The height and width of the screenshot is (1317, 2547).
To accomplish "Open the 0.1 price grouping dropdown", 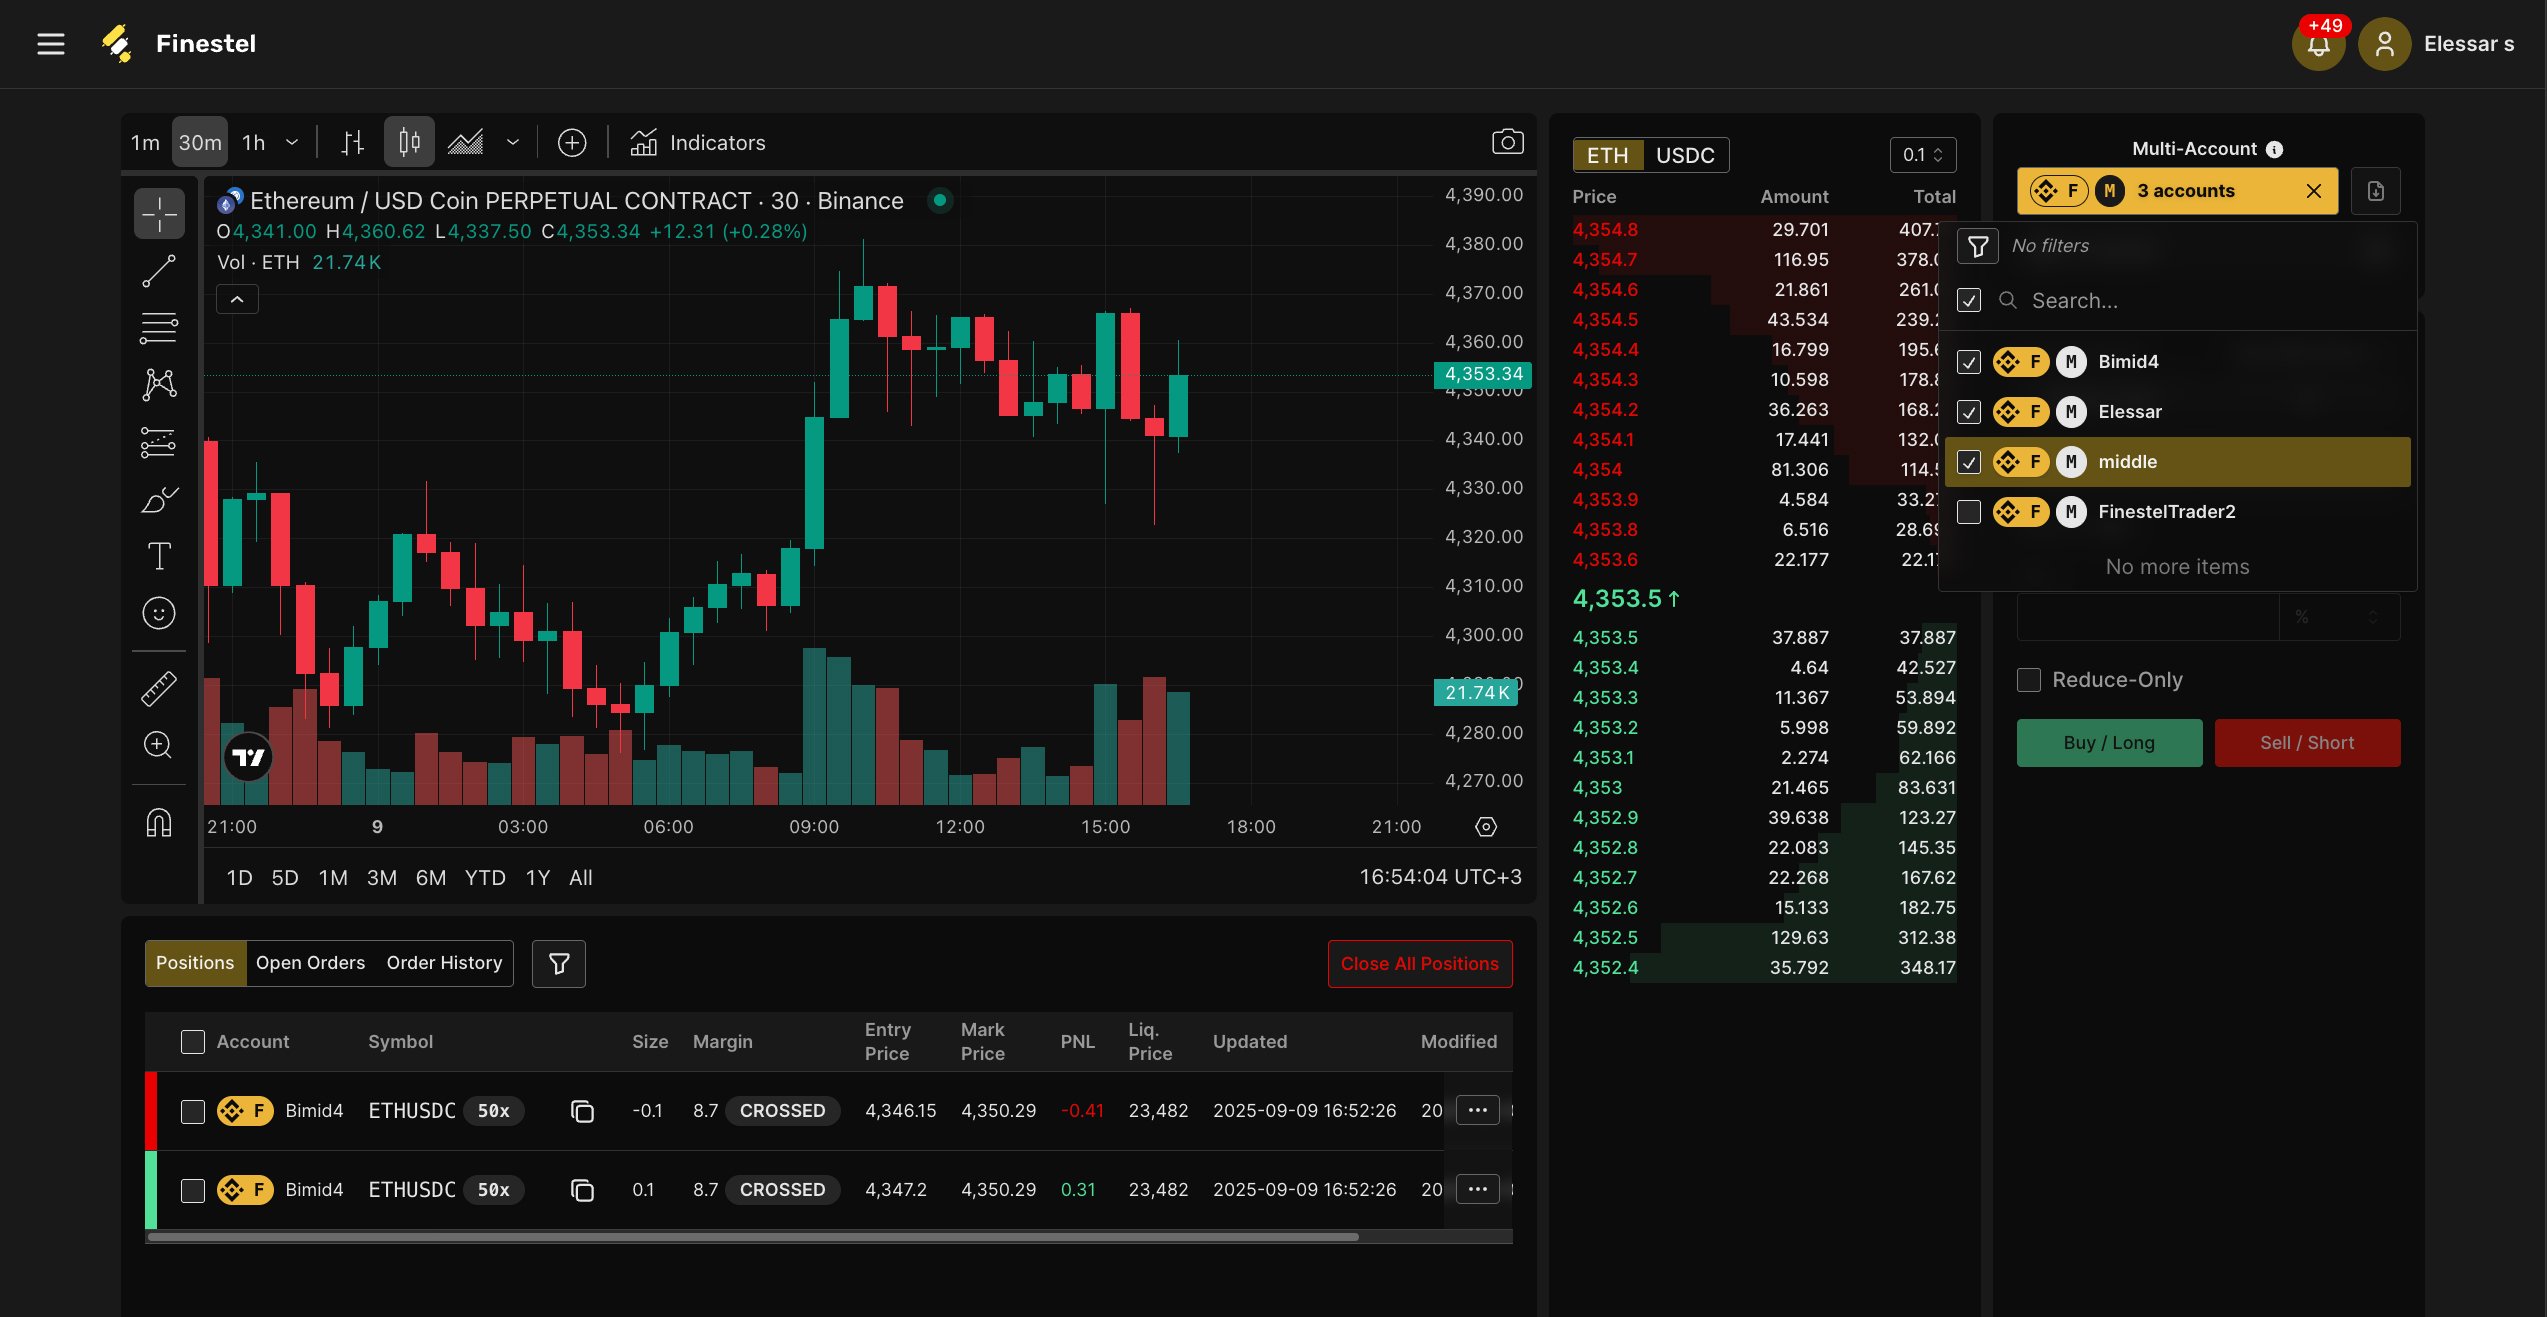I will (x=1922, y=155).
